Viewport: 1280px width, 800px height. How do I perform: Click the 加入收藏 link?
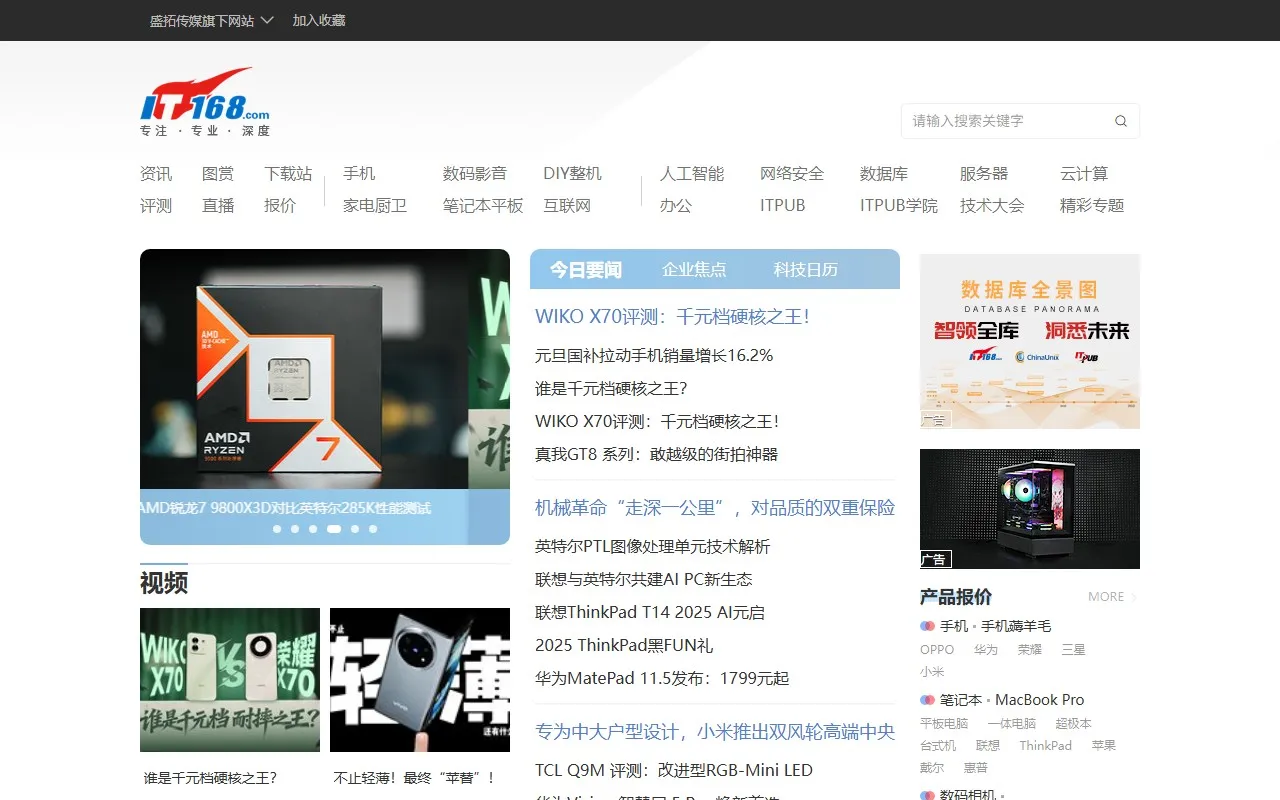coord(319,20)
